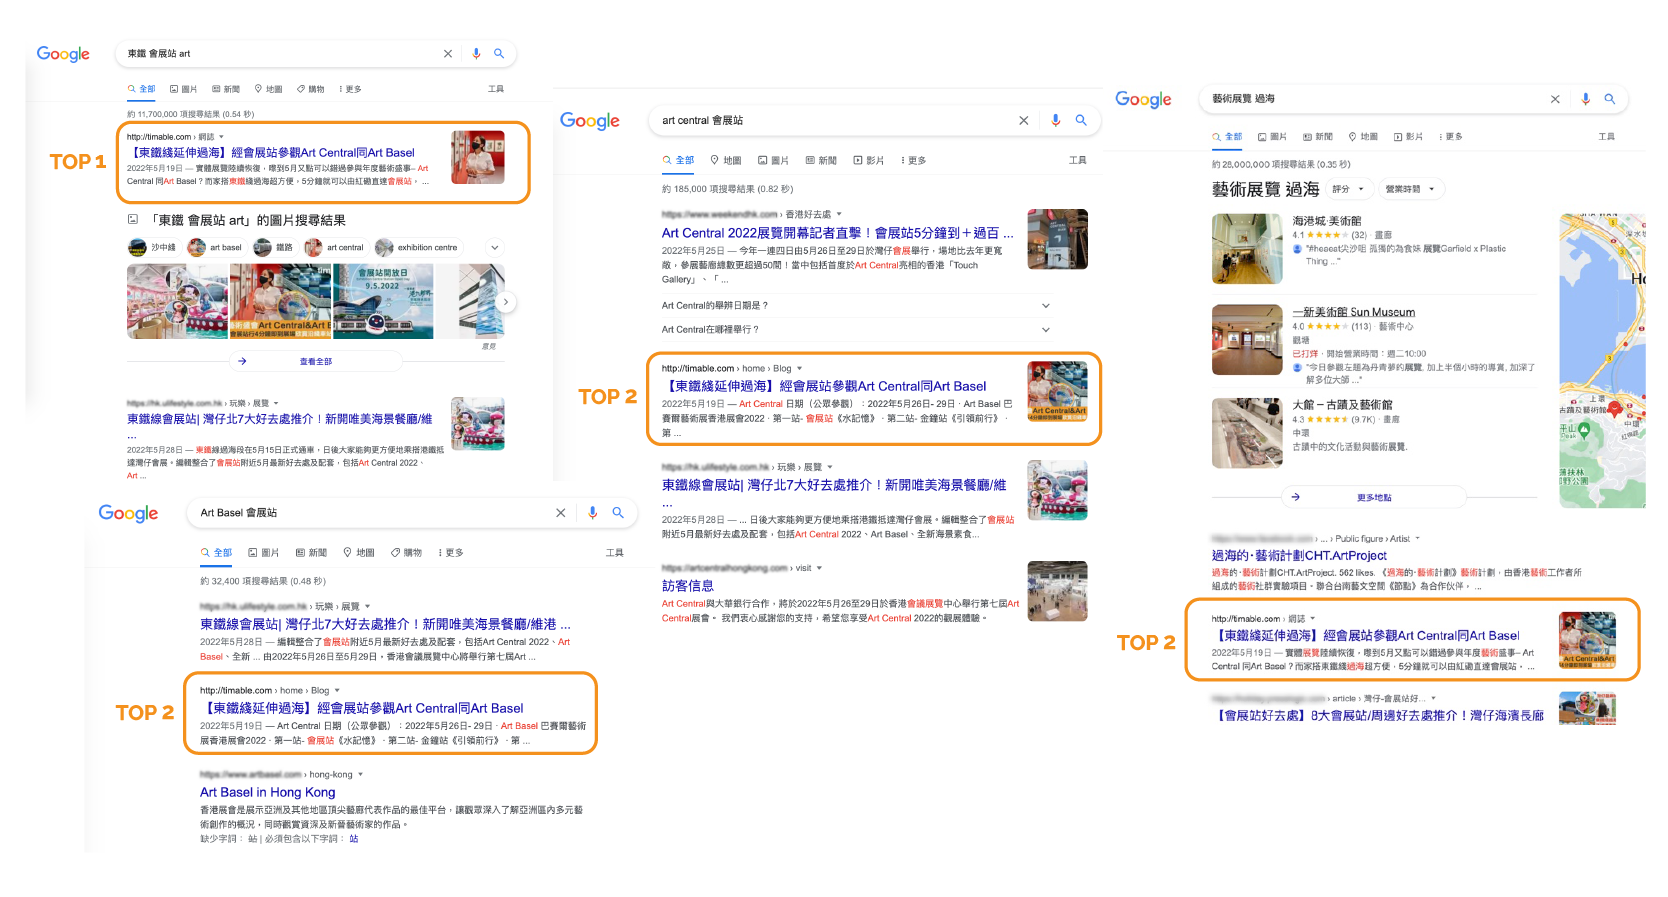Screen dimensions: 1668x897
Task: Open 更多 menu in '東鐵 會展站 art' results
Action: [x=350, y=89]
